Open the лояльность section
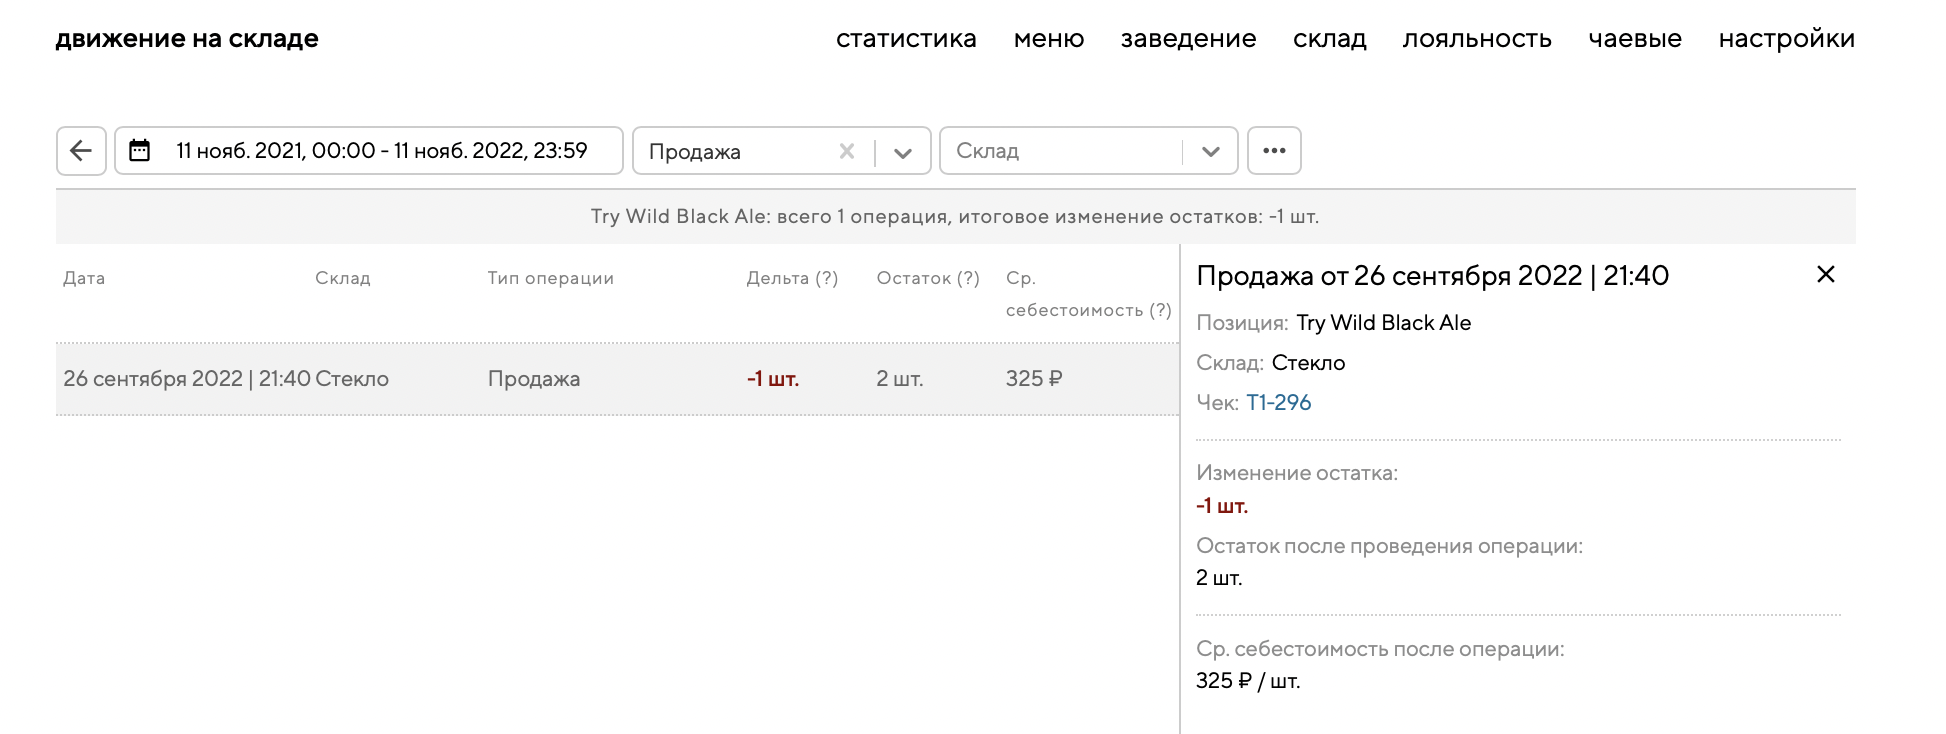The height and width of the screenshot is (734, 1946). coord(1477,39)
